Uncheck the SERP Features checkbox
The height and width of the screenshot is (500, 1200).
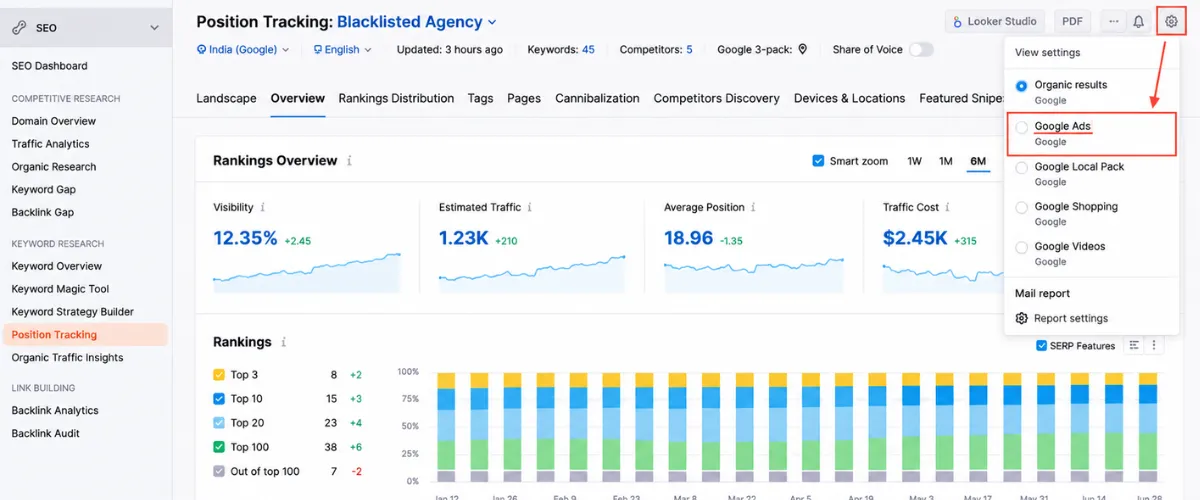tap(1042, 346)
